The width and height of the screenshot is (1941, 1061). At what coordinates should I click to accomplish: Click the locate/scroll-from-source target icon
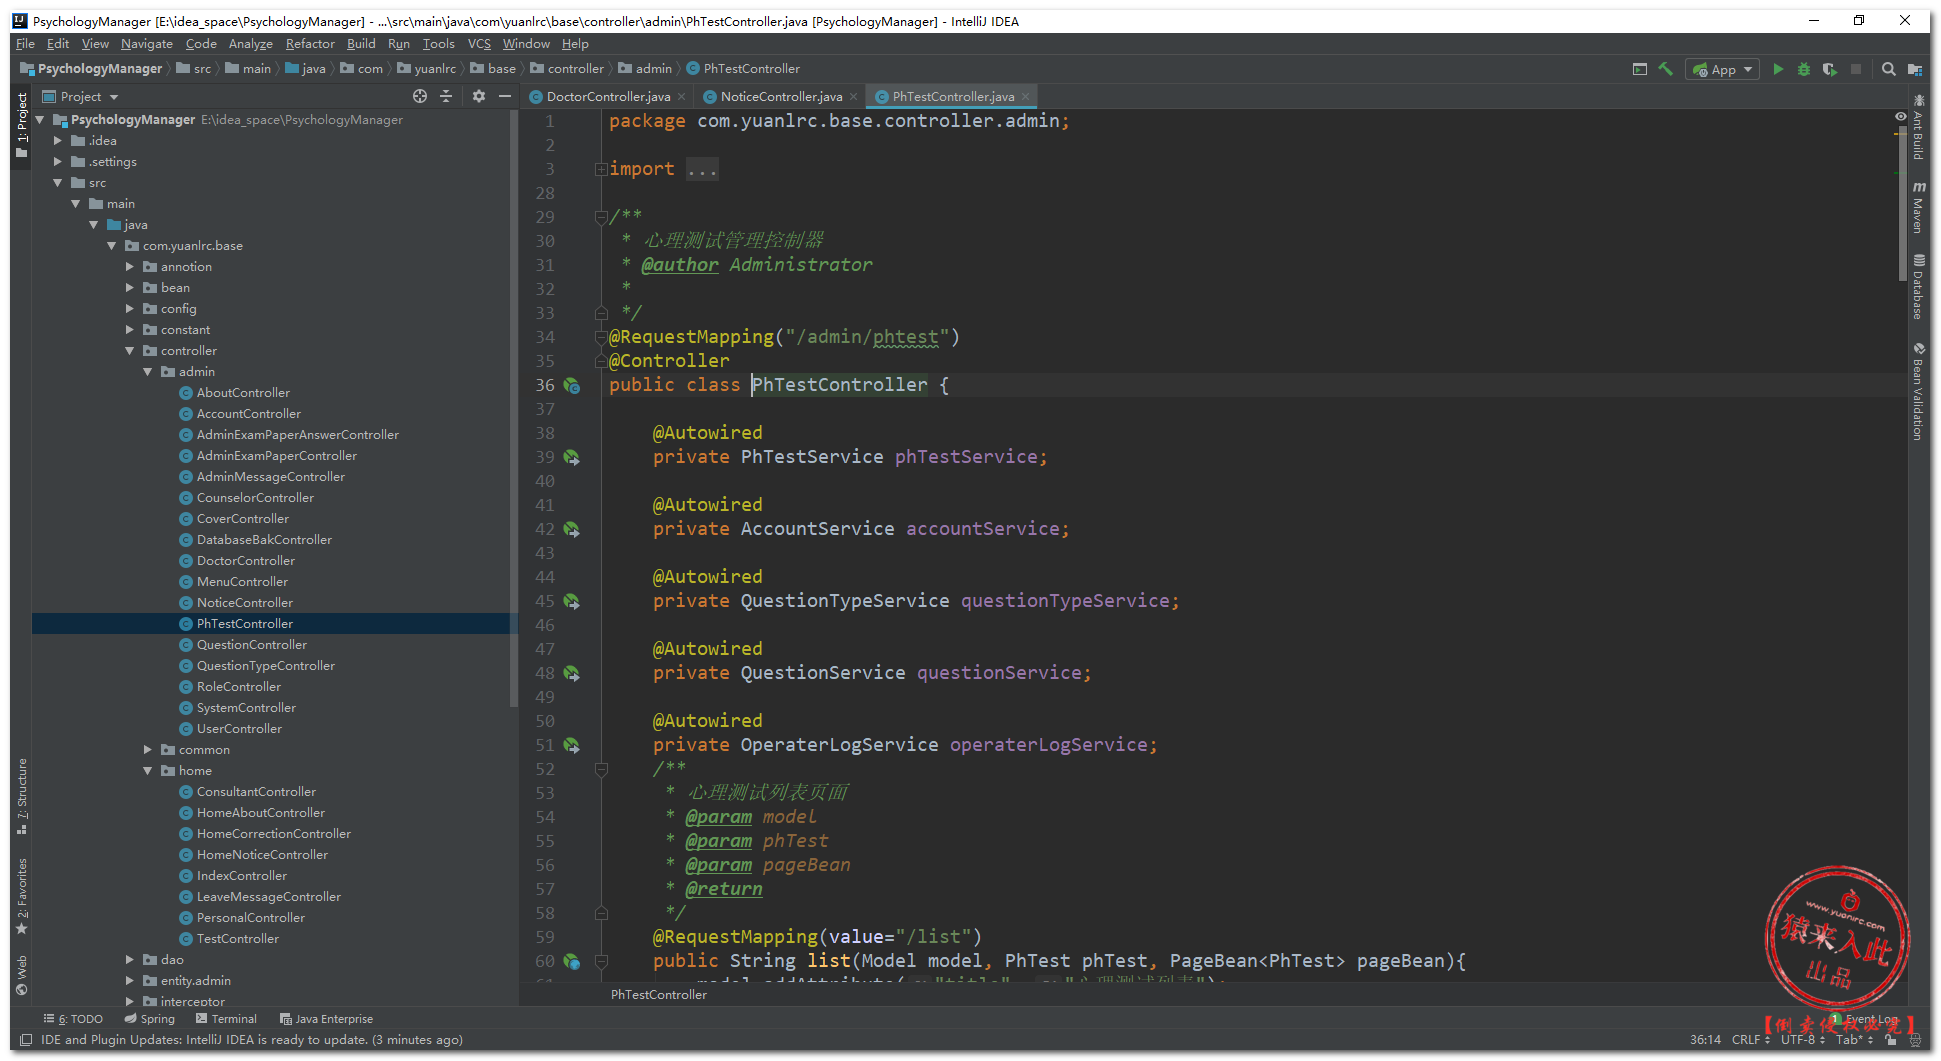click(x=420, y=96)
